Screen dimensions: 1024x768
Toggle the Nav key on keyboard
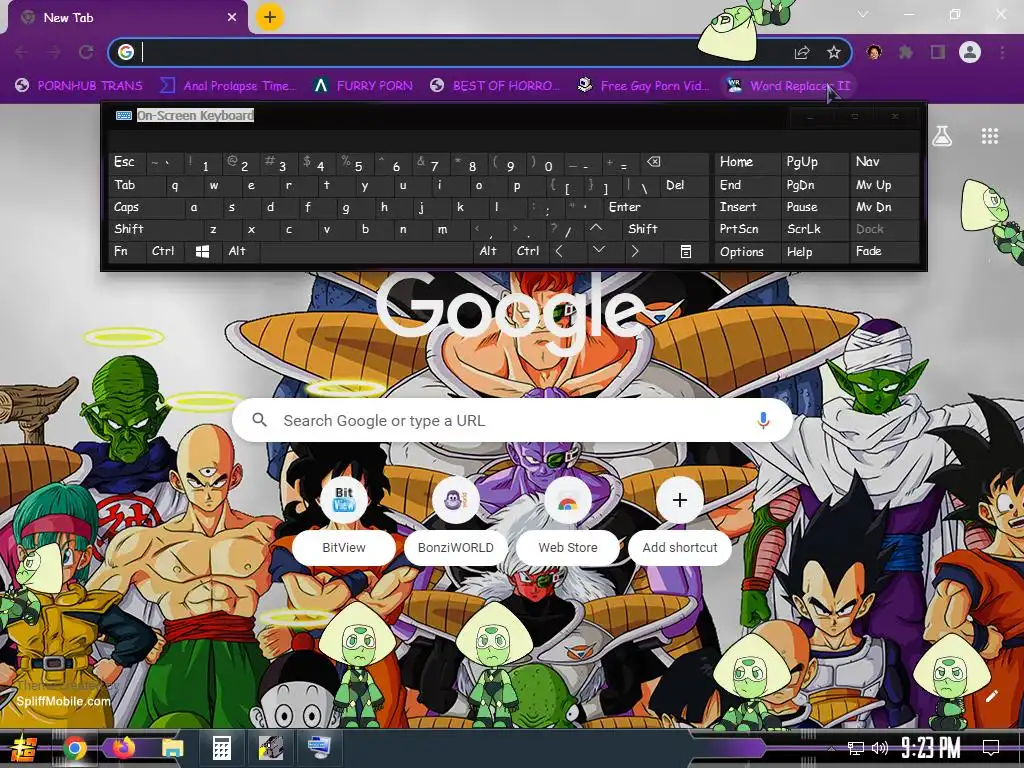885,162
